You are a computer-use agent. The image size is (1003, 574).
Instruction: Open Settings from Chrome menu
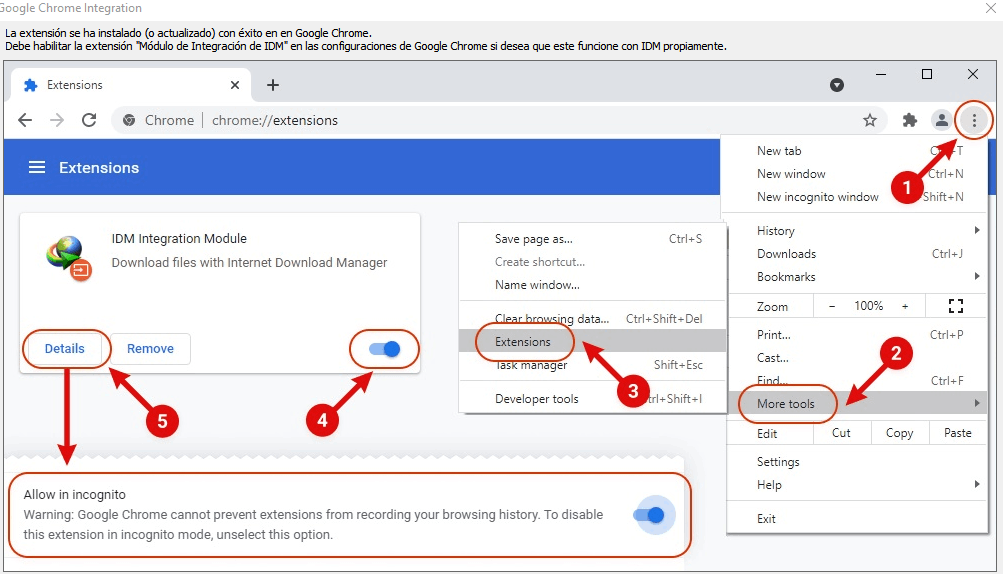[x=857, y=462]
